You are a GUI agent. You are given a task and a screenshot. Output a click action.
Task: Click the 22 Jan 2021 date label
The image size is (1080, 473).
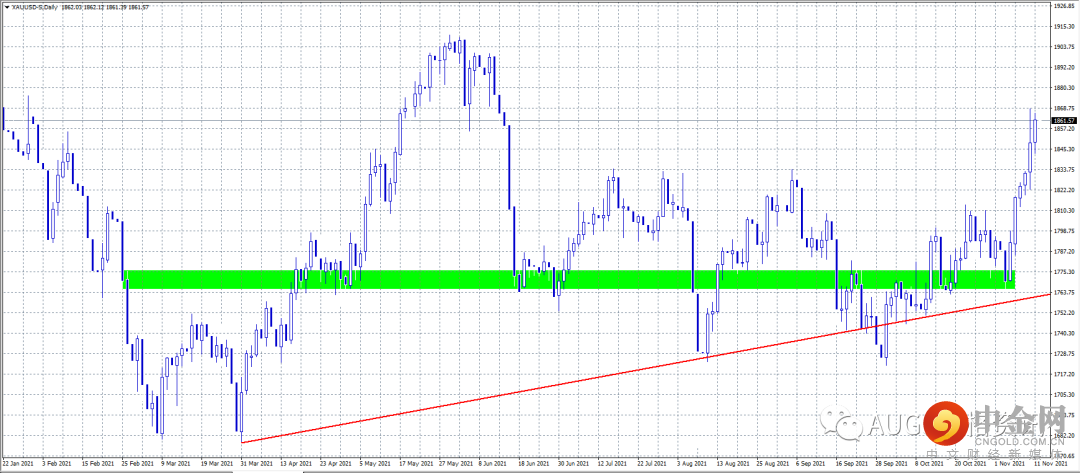tap(17, 463)
